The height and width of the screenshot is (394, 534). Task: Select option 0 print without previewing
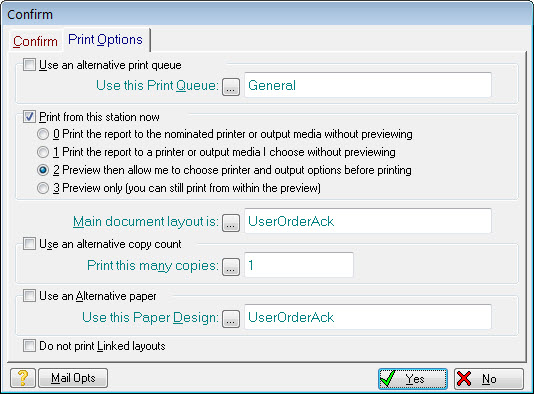click(x=43, y=134)
